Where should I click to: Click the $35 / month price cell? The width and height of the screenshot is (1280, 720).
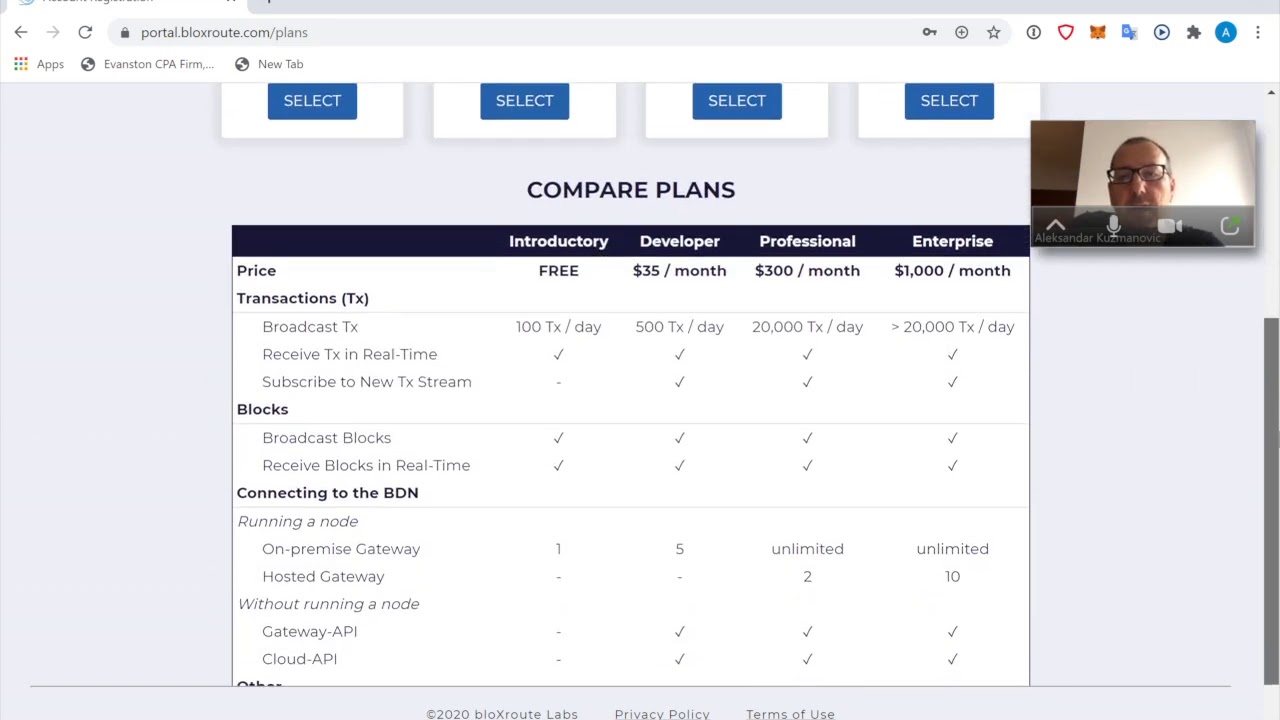680,271
